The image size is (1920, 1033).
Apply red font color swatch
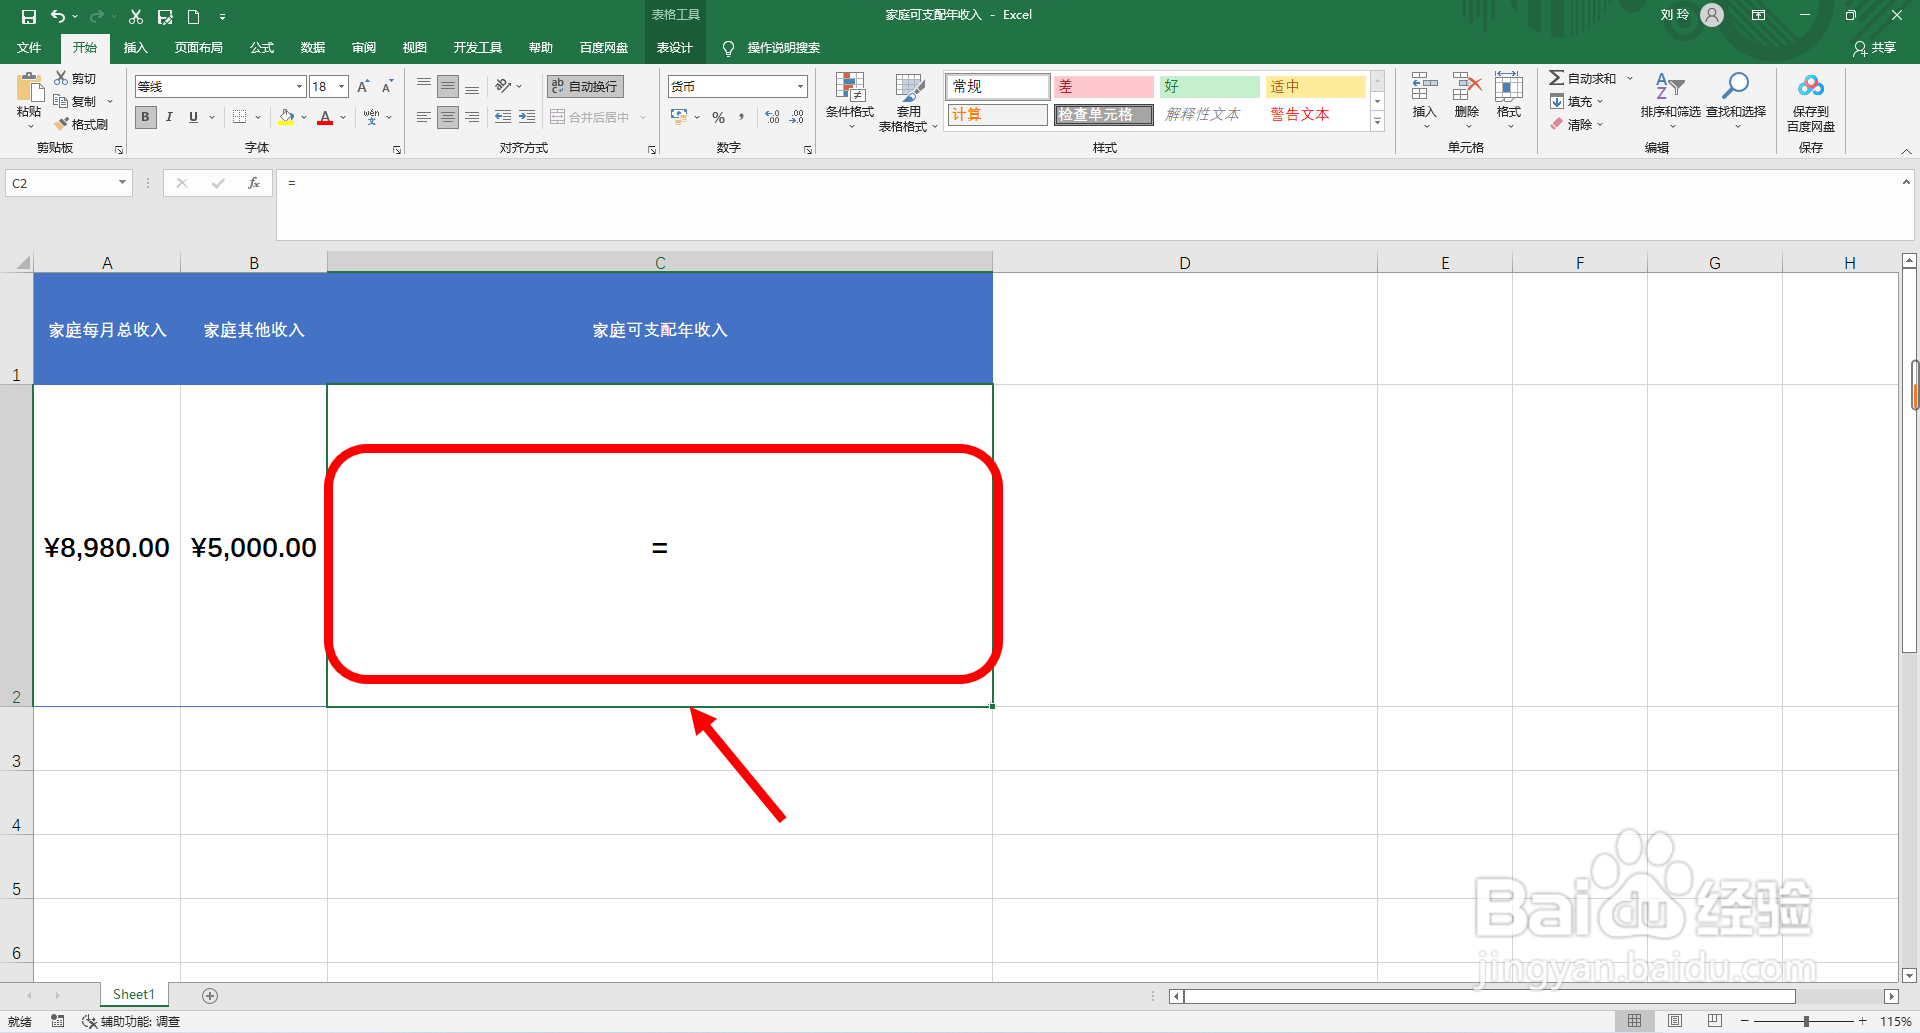point(325,117)
